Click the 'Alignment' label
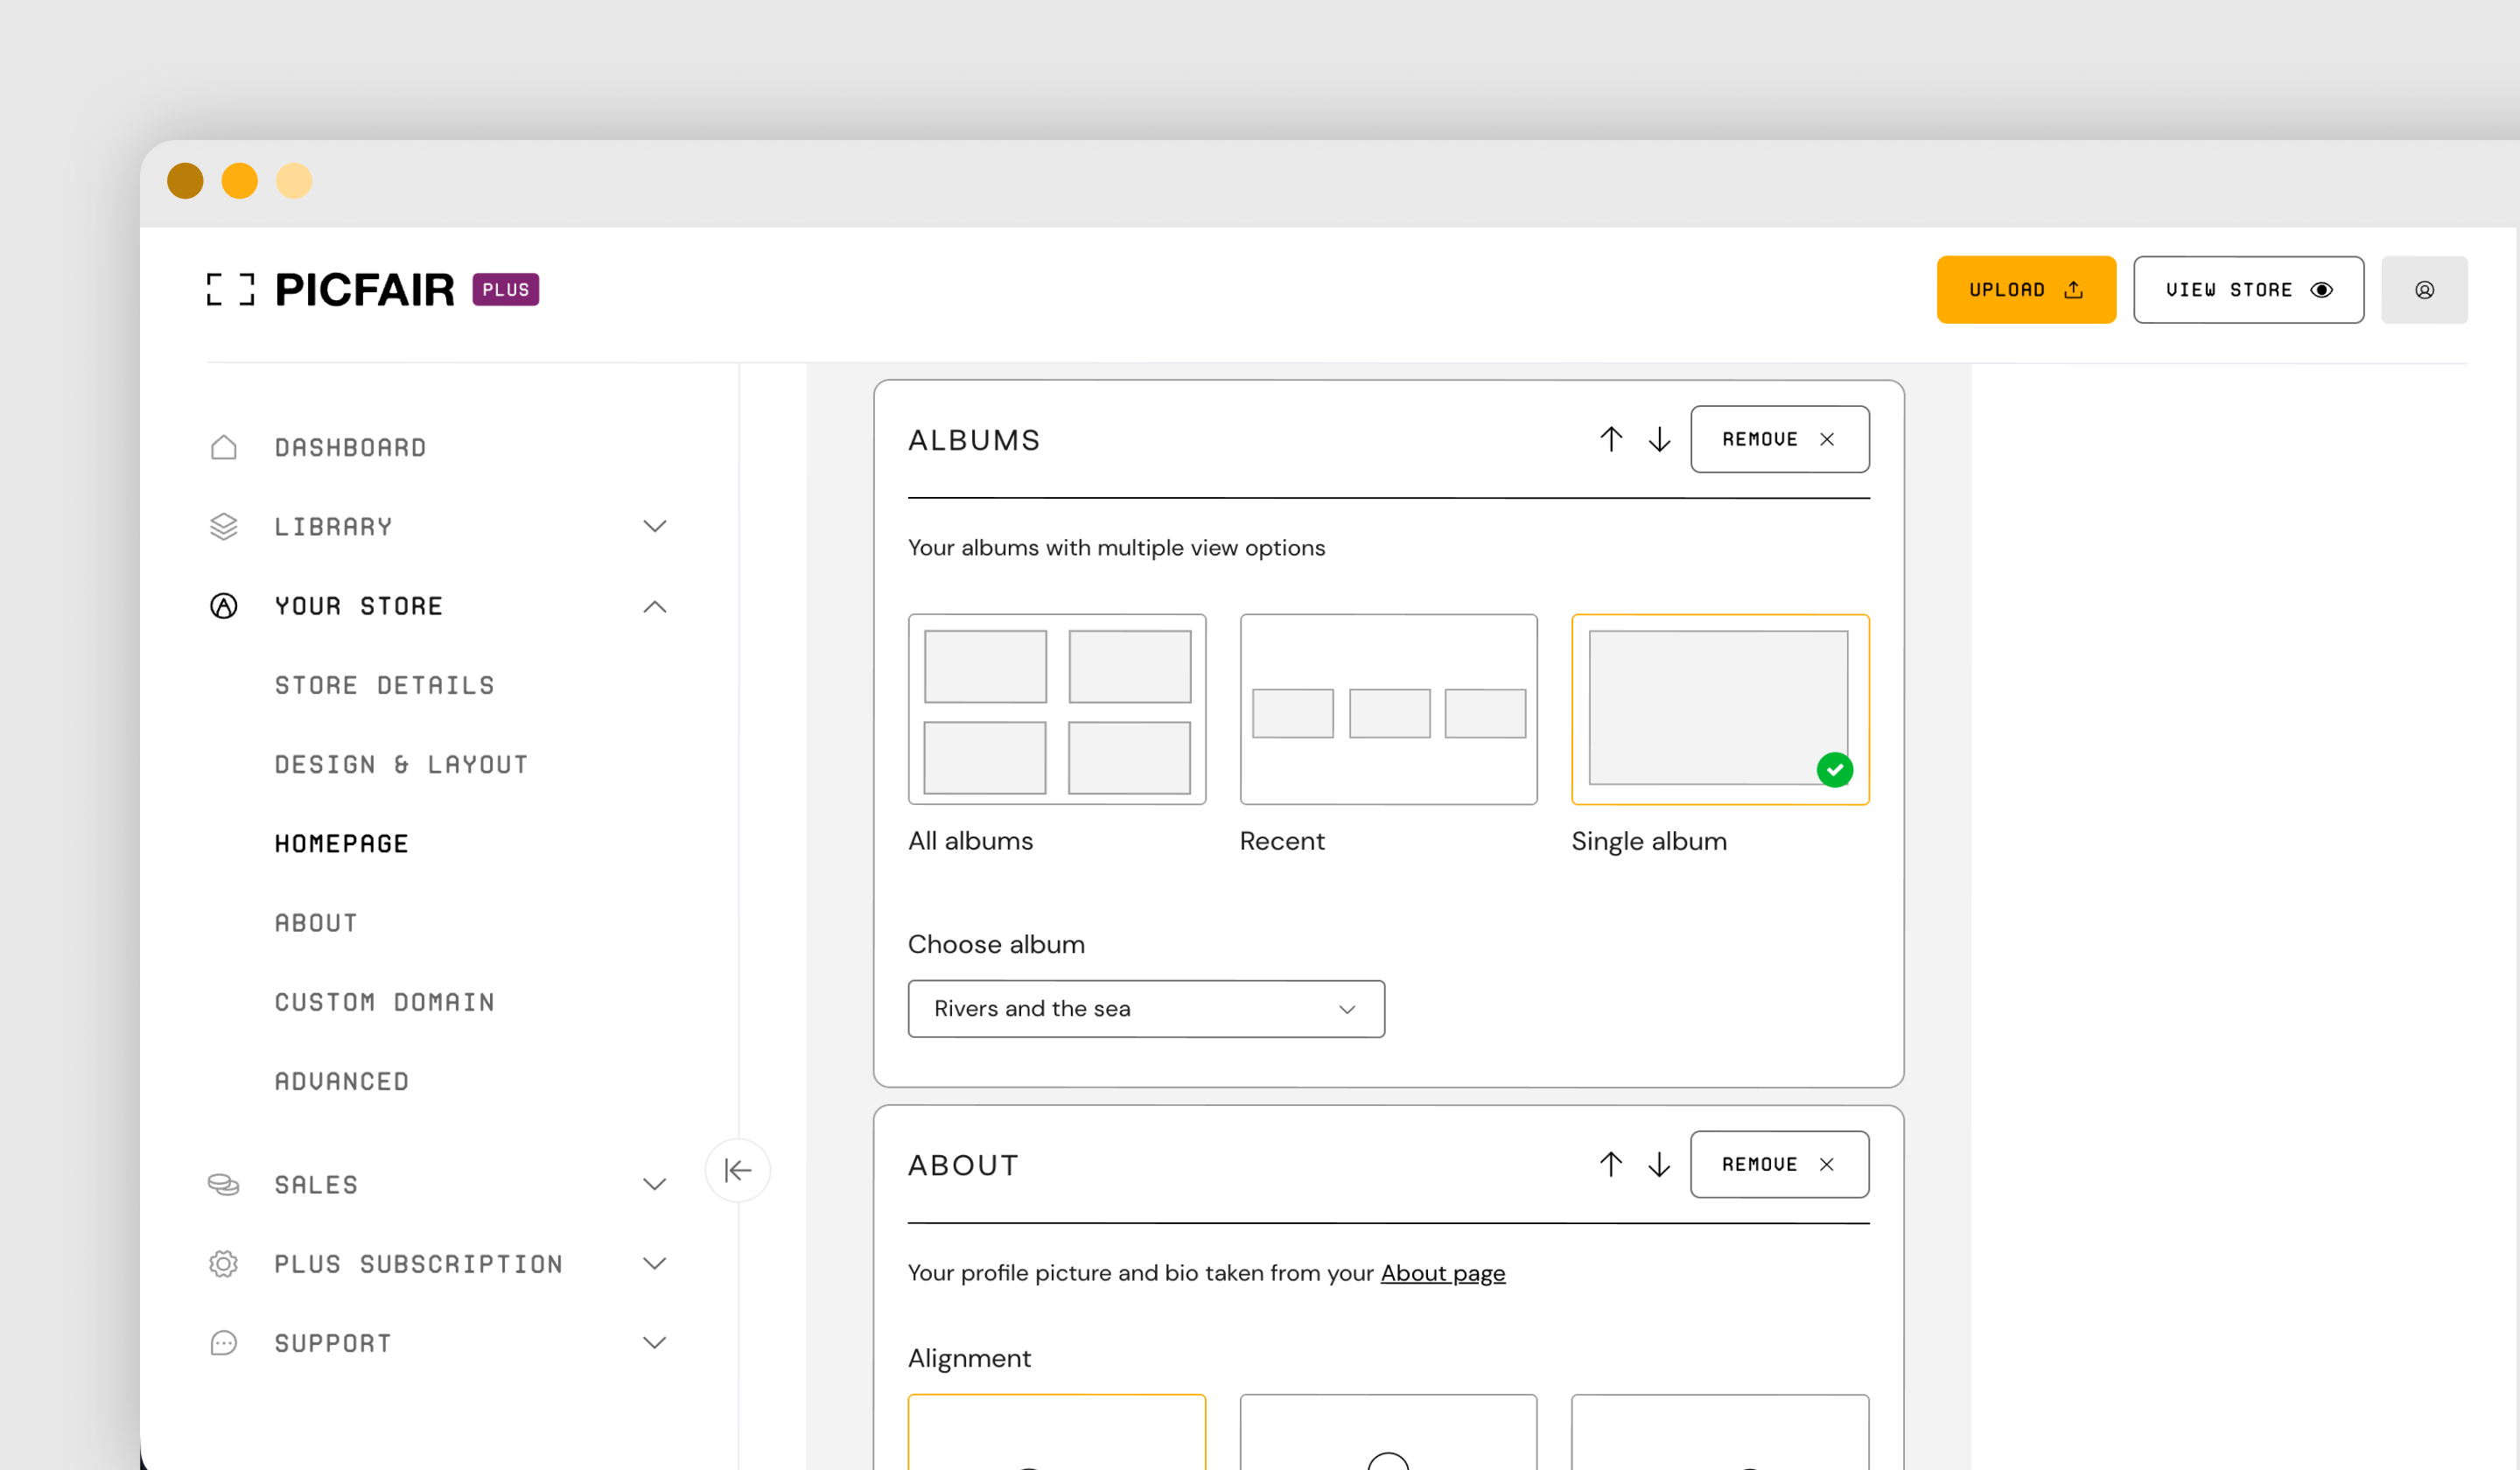Screen dimensions: 2520x1470 [969, 1358]
